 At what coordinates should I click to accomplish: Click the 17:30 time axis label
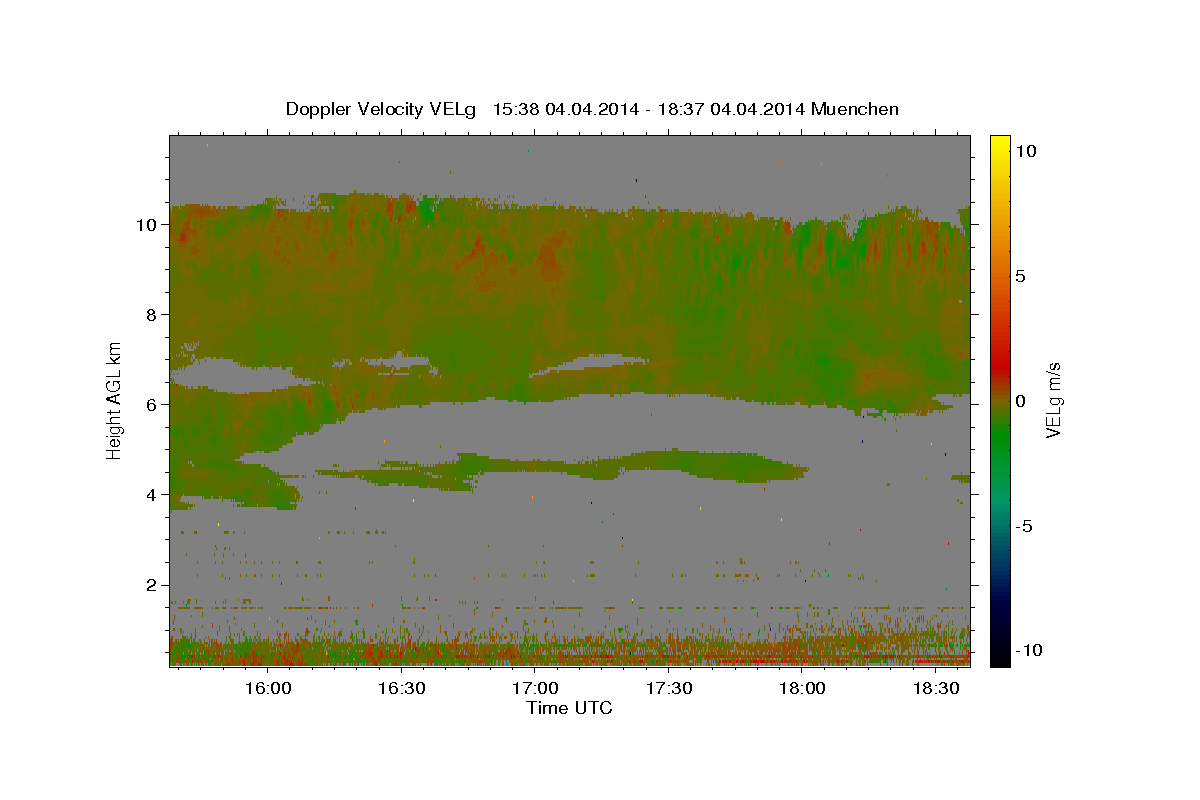[x=668, y=688]
